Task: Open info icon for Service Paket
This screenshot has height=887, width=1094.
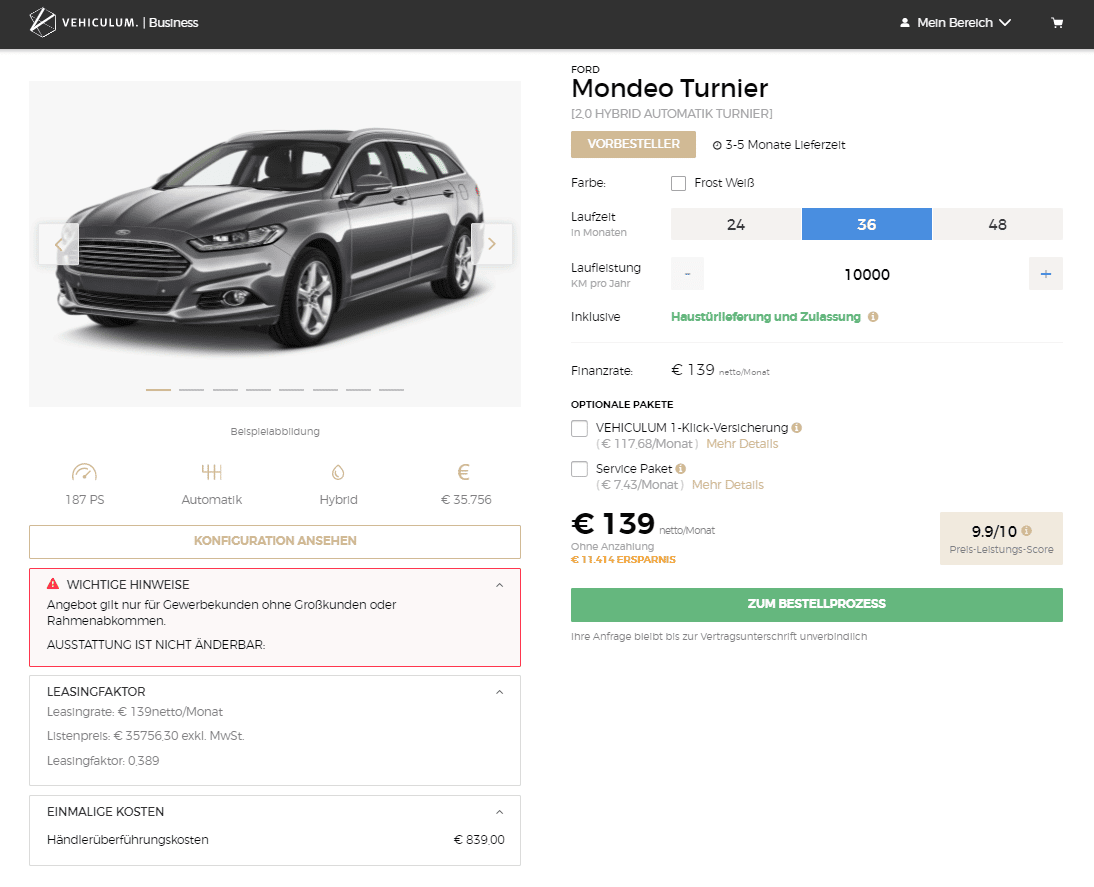Action: [681, 469]
